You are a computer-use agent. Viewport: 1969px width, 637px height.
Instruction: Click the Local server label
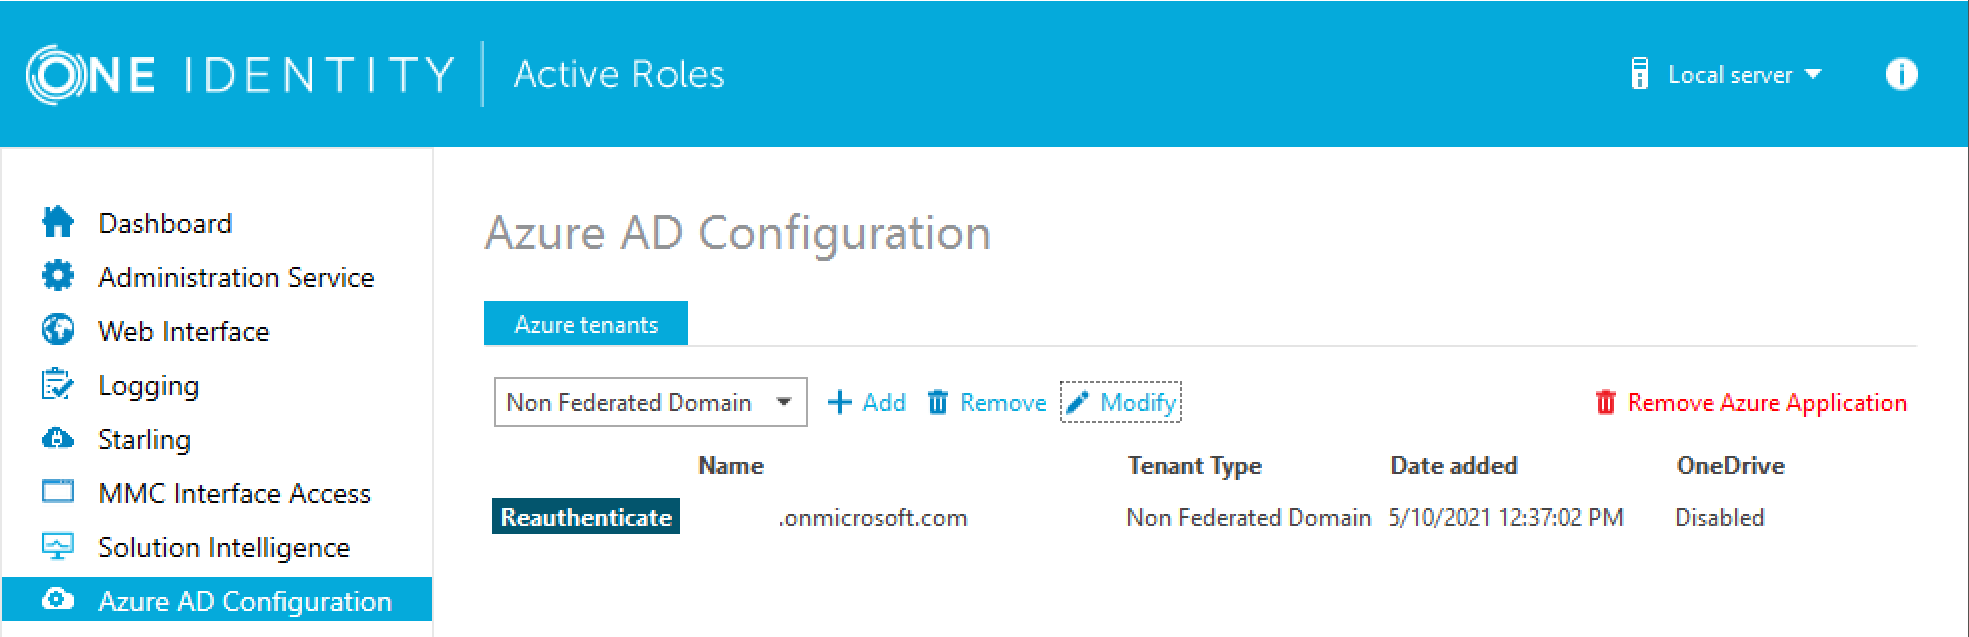point(1730,75)
